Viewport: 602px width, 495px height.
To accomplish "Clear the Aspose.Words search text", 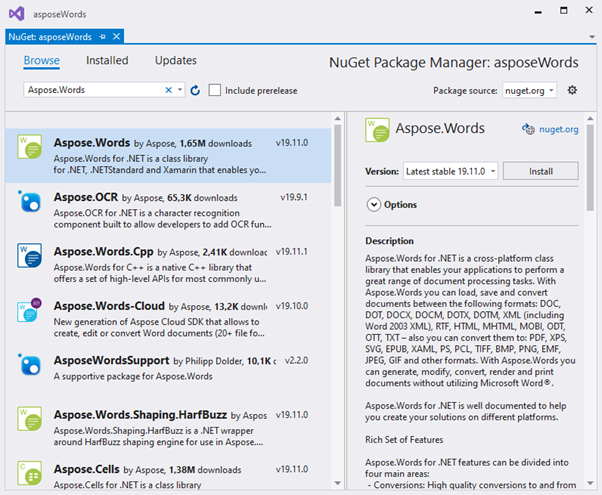I will pos(168,90).
